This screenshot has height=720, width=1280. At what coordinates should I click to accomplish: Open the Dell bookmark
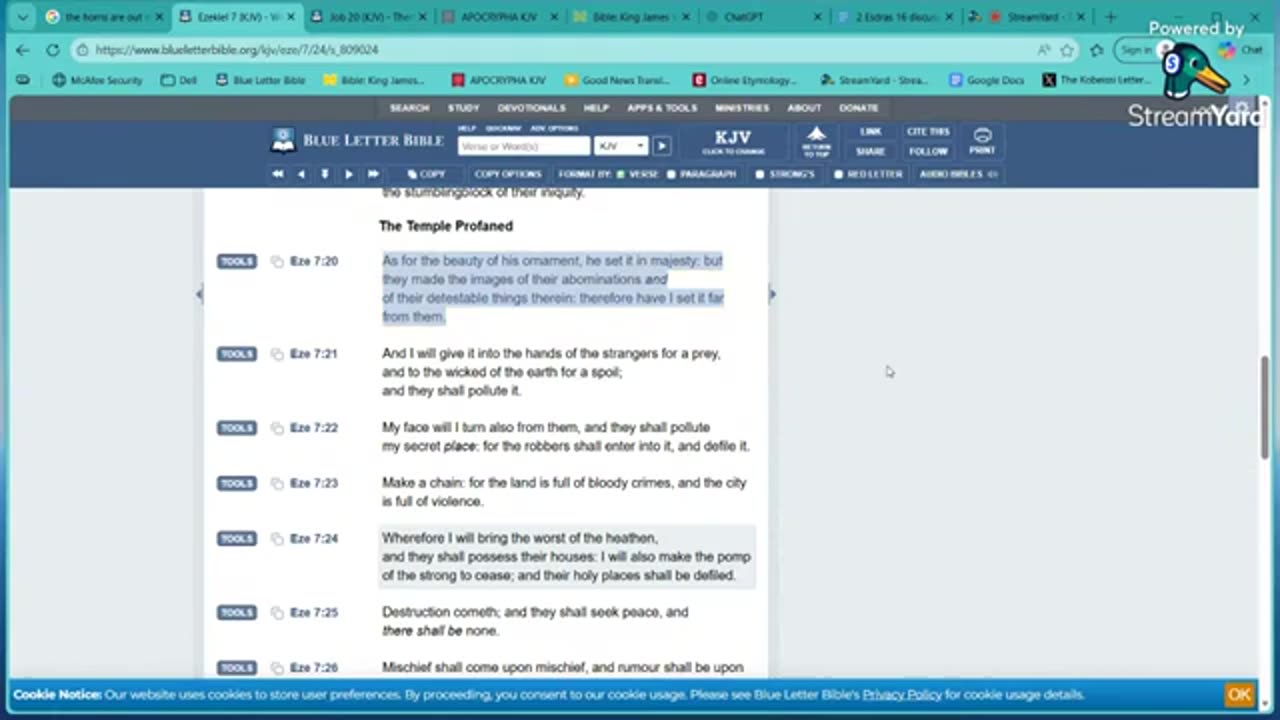click(179, 80)
